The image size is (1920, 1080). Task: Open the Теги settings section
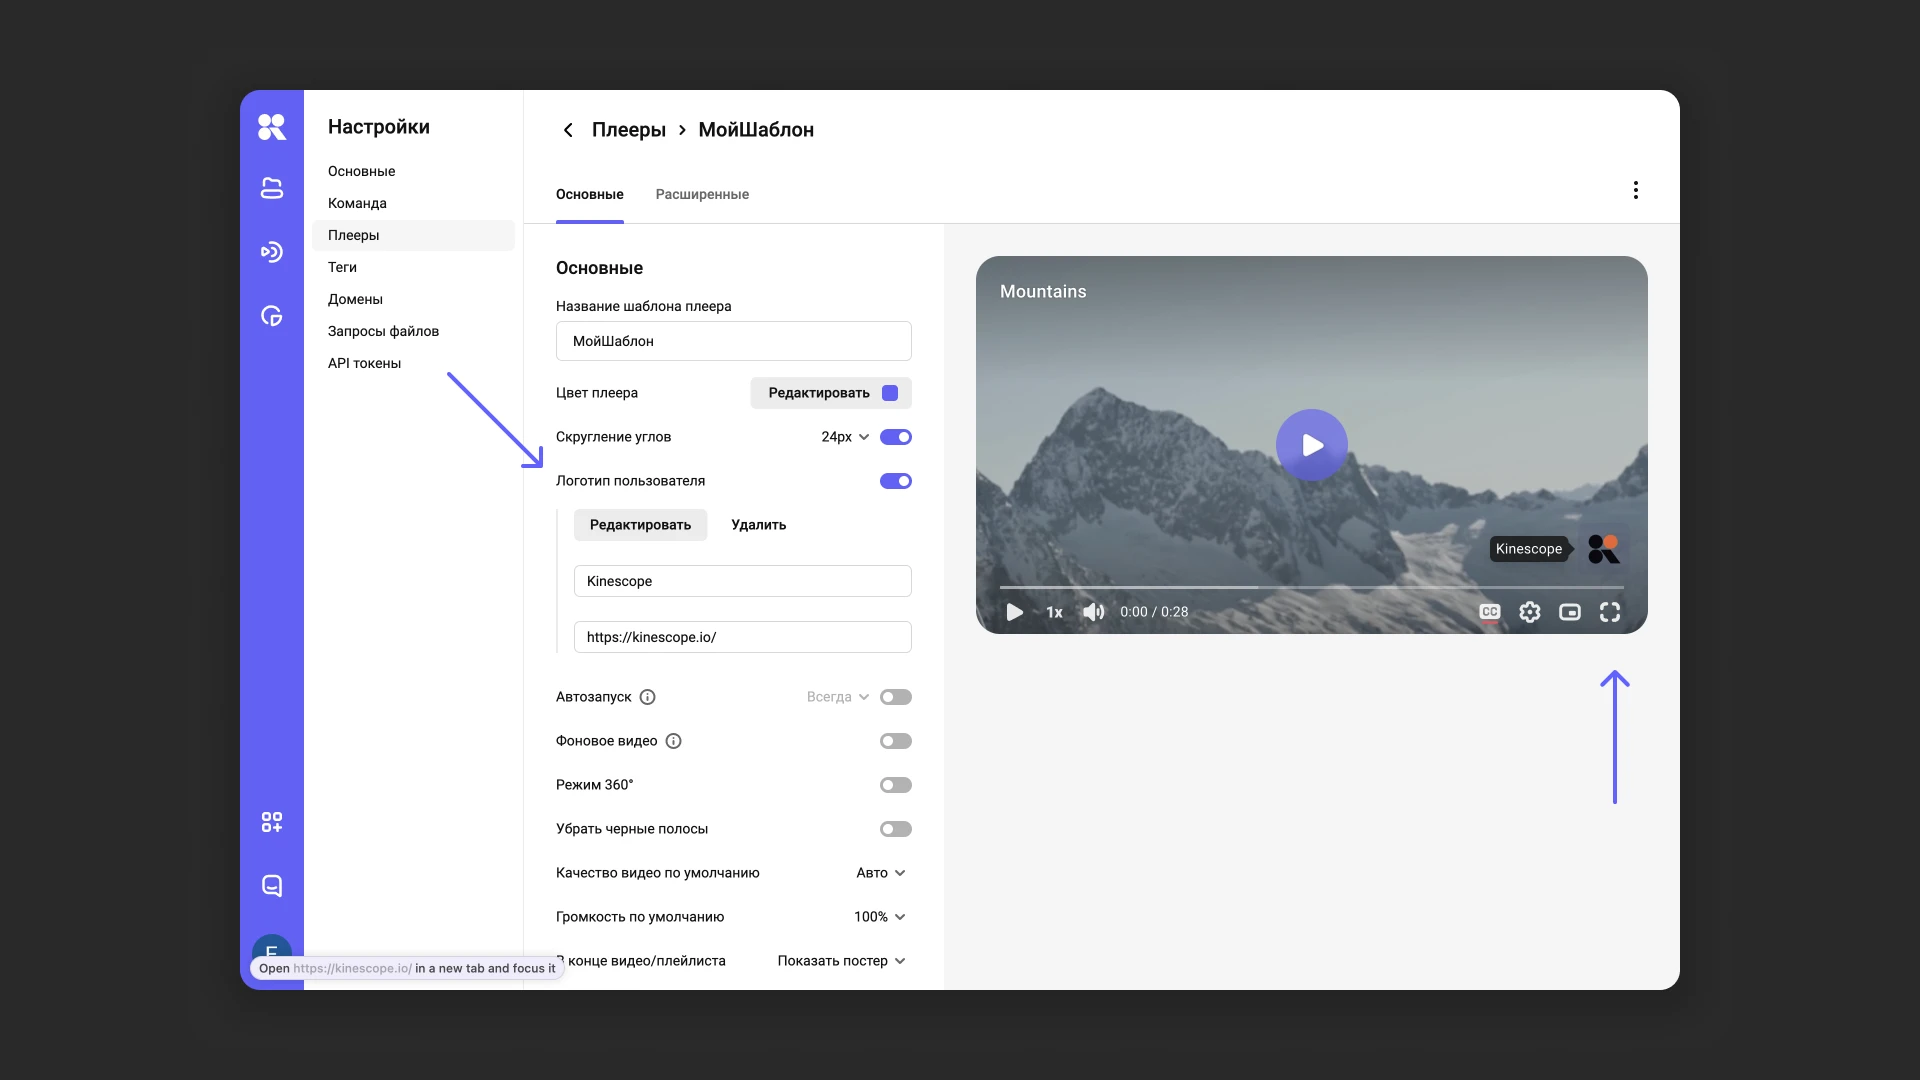pyautogui.click(x=342, y=267)
